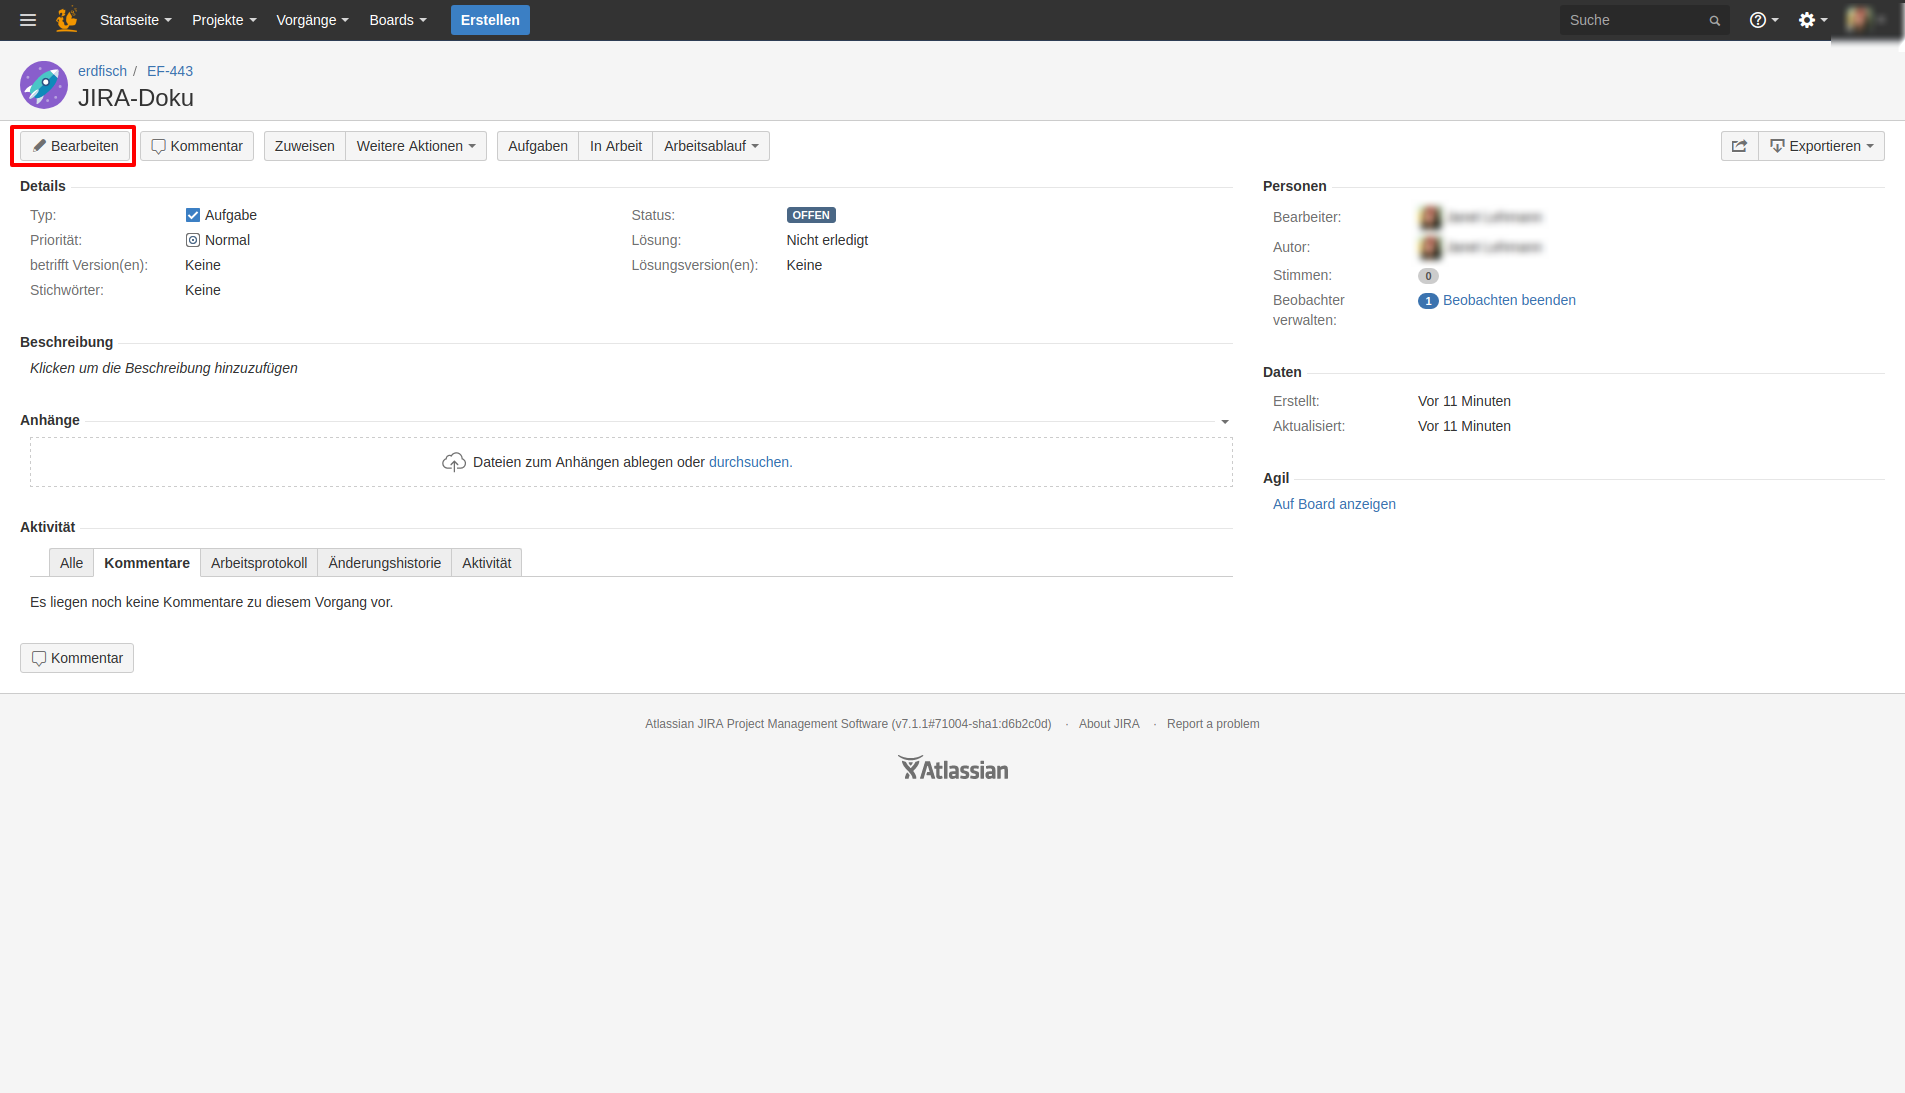Click the Nicht erledigt resolution value
Image resolution: width=1905 pixels, height=1093 pixels.
pos(827,240)
